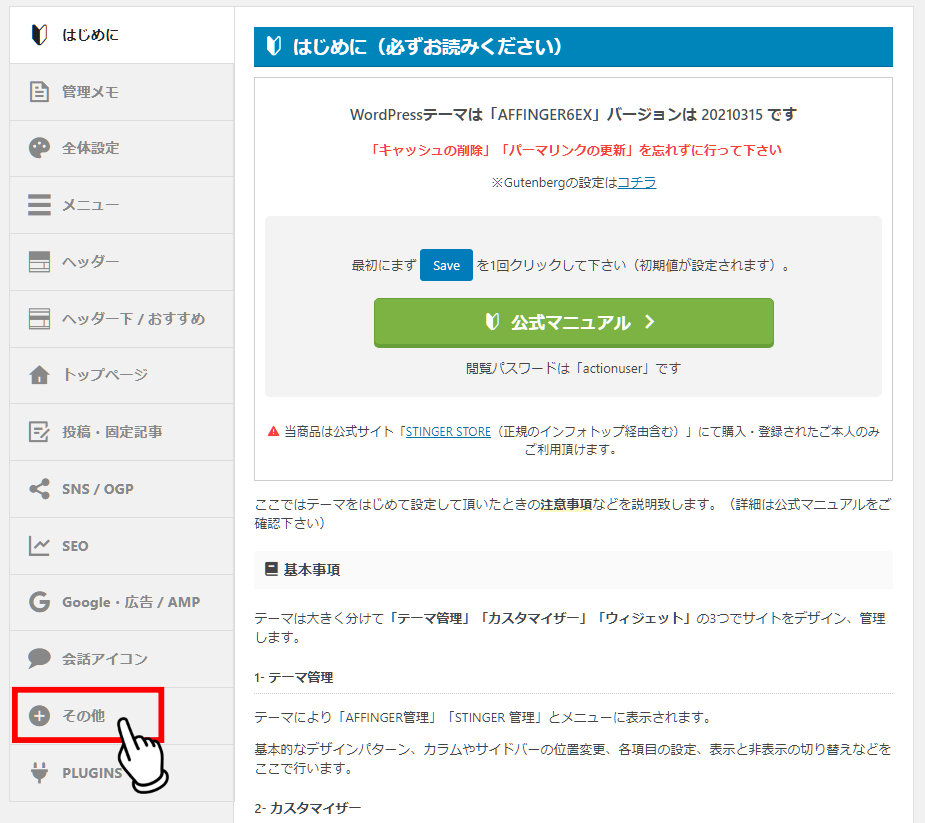Click the 1- テーマ管理 subheading
The image size is (925, 823).
coord(294,677)
